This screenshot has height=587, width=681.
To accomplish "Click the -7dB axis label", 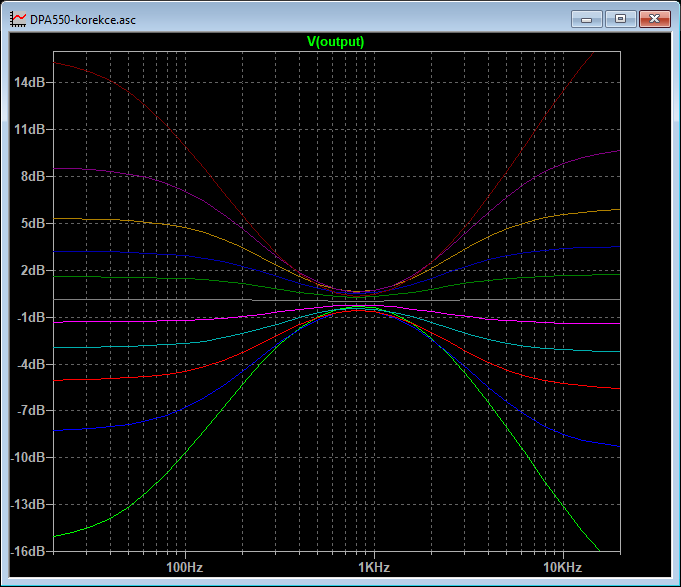I will pyautogui.click(x=31, y=410).
